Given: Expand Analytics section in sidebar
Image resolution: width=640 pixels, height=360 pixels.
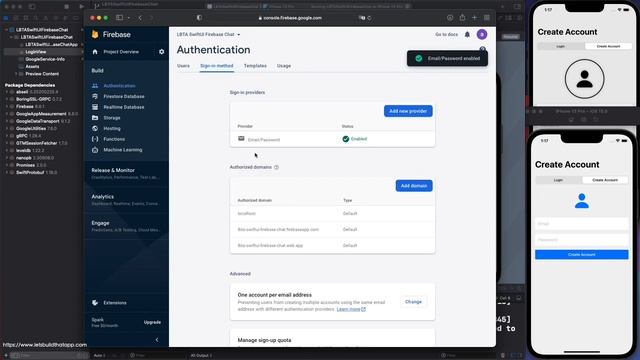Looking at the screenshot, I should click(x=126, y=200).
